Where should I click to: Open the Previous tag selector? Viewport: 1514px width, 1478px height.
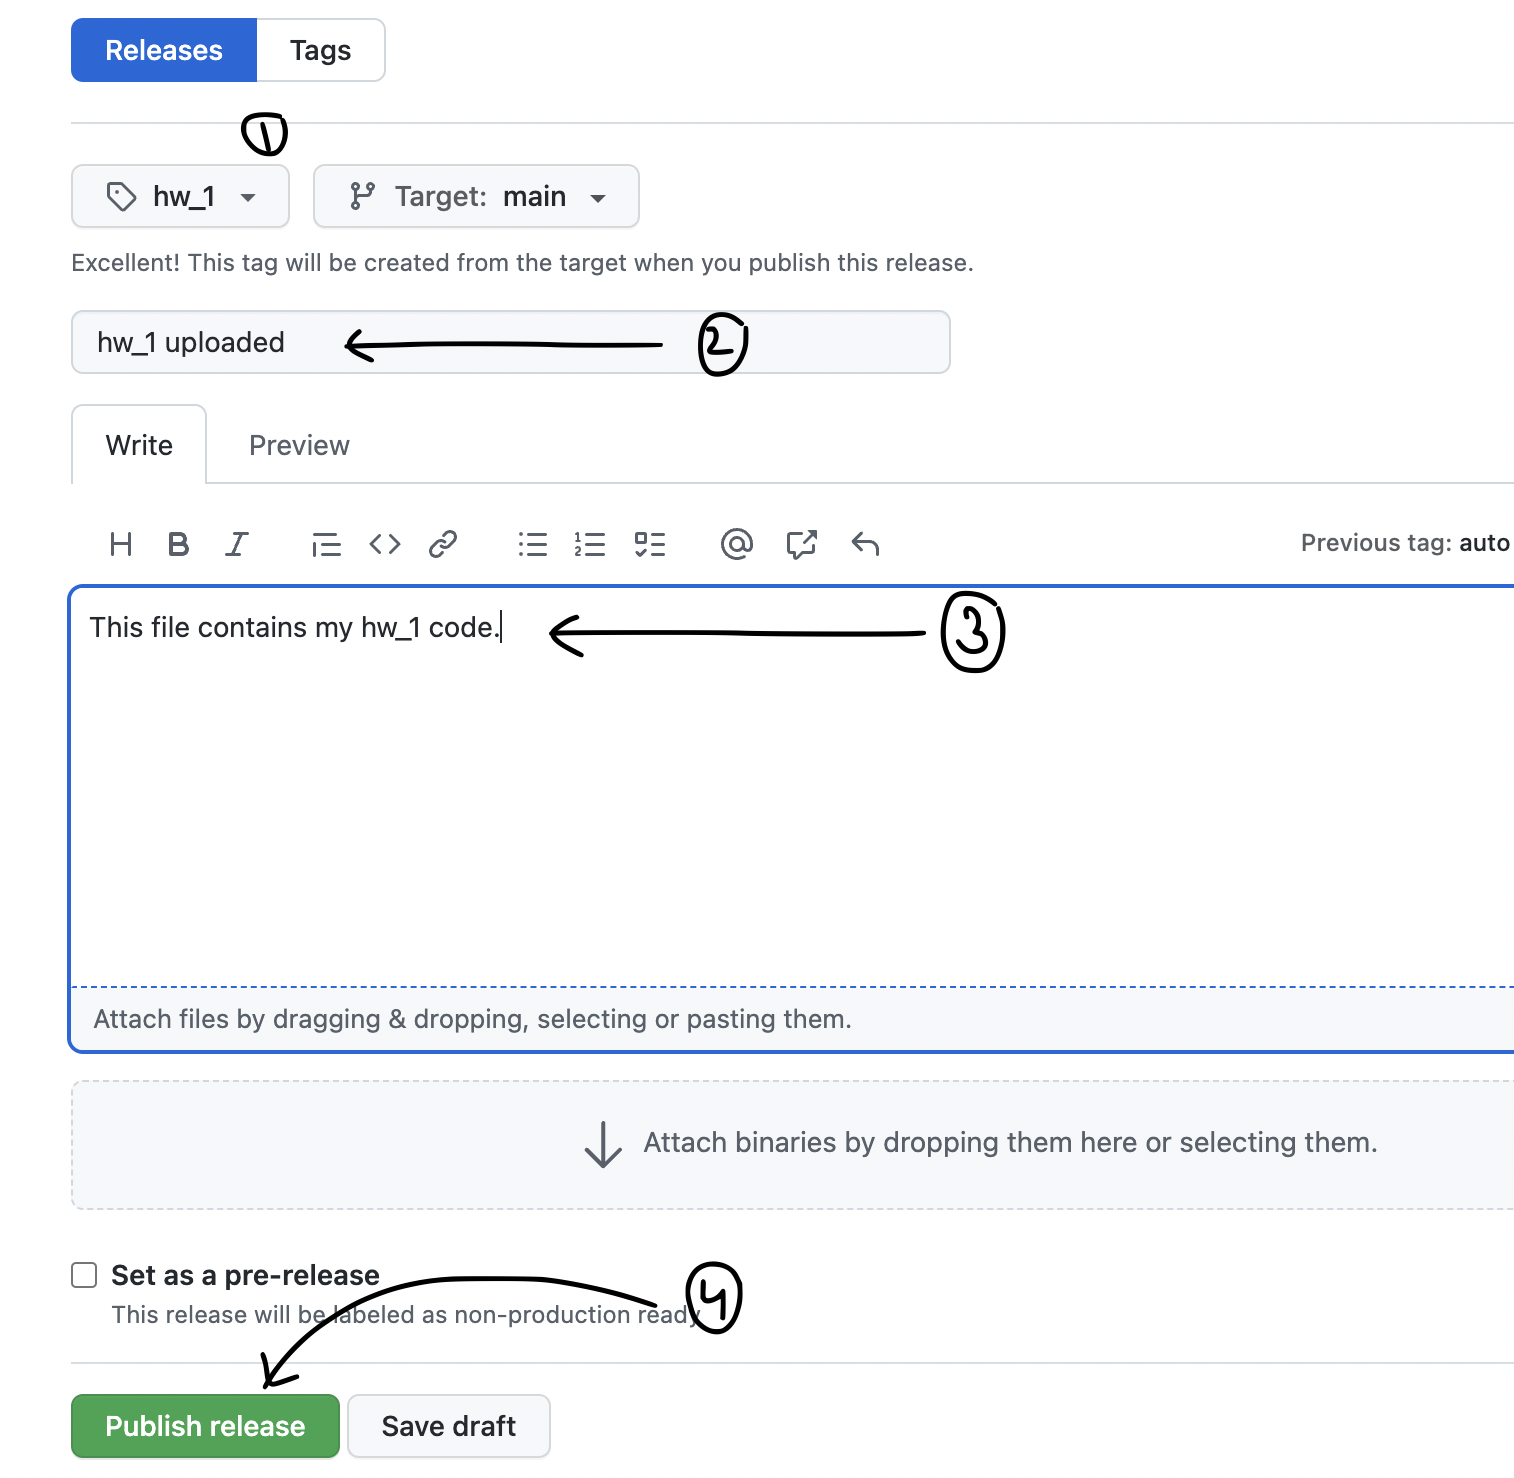point(1405,543)
